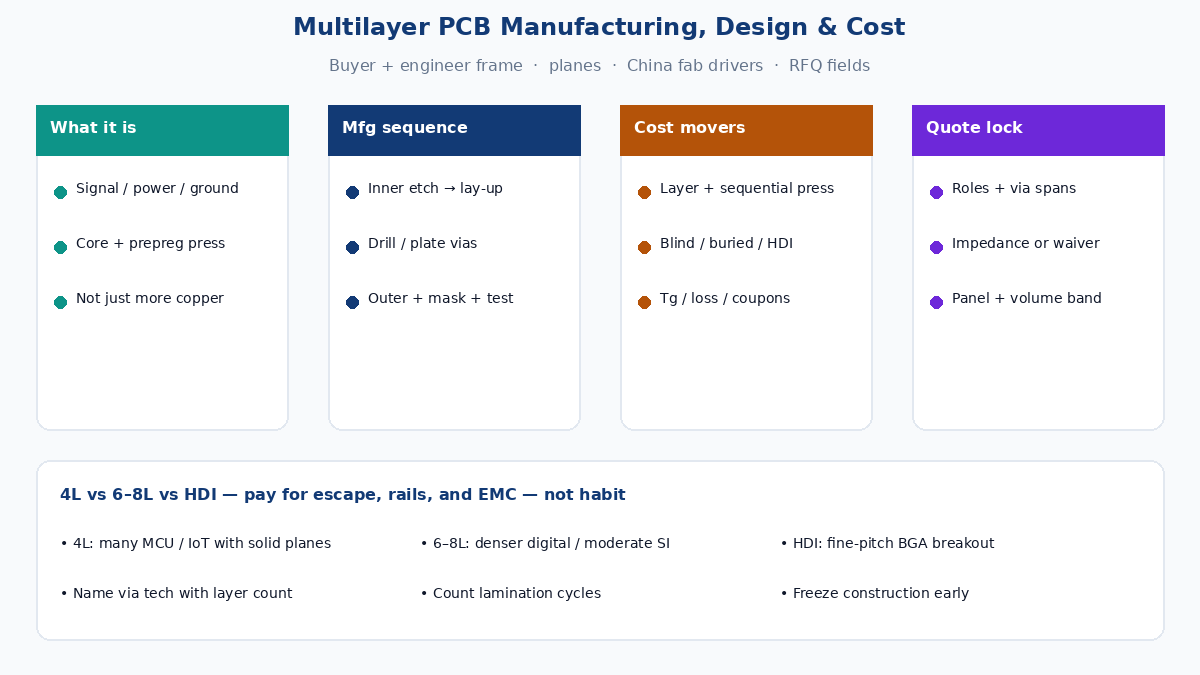Click the teal bullet beside 'Not just more copper'
Viewport: 1200px width, 675px height.
pos(60,302)
